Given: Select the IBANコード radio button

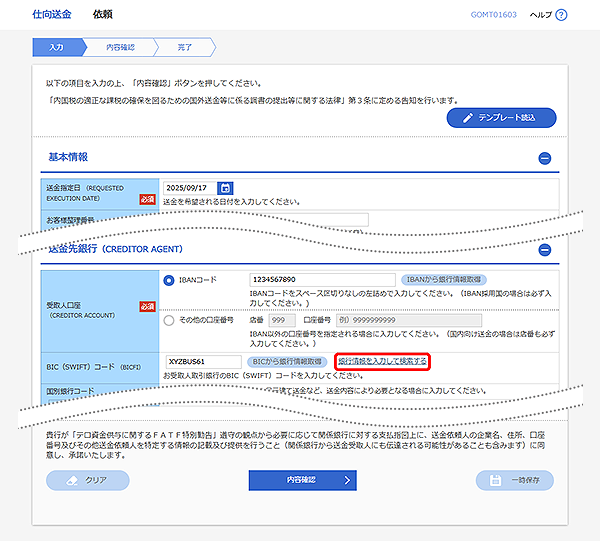Looking at the screenshot, I should coord(169,280).
